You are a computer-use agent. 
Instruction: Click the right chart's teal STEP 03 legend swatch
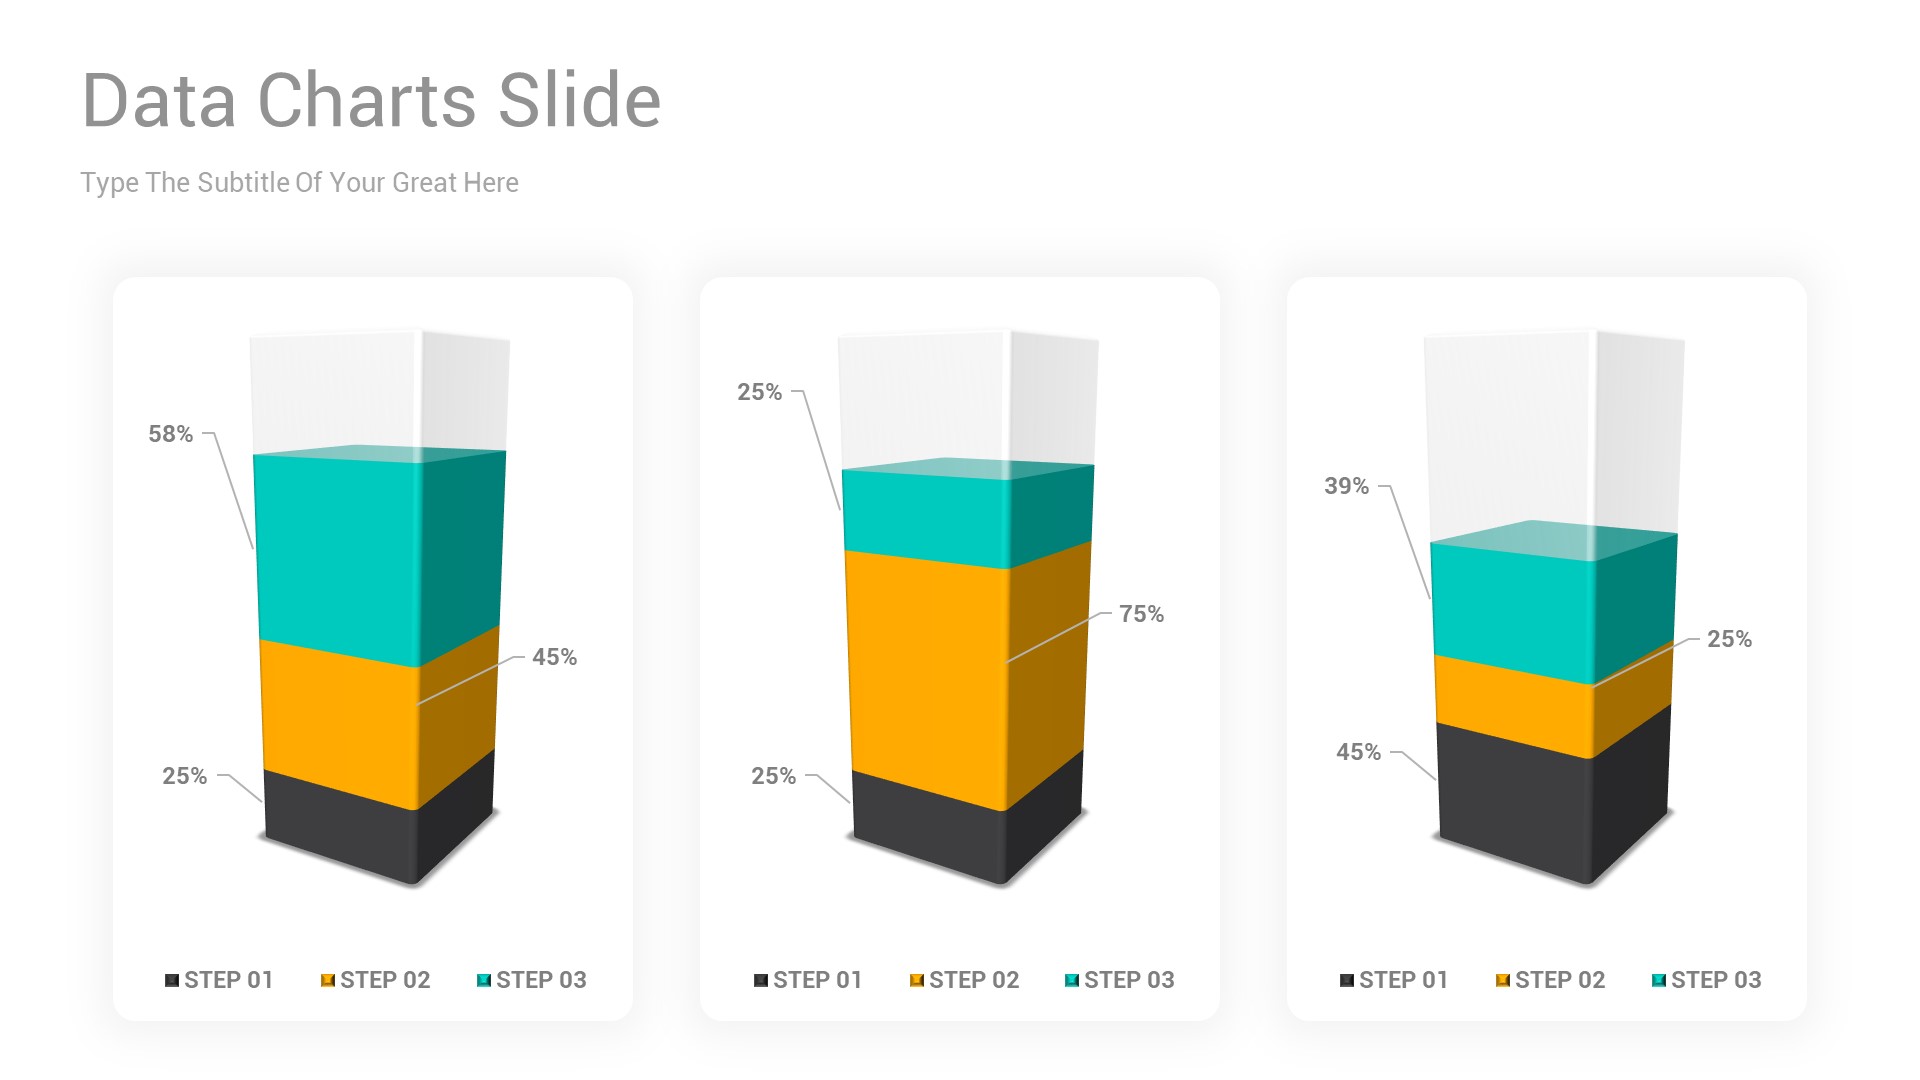[1659, 980]
